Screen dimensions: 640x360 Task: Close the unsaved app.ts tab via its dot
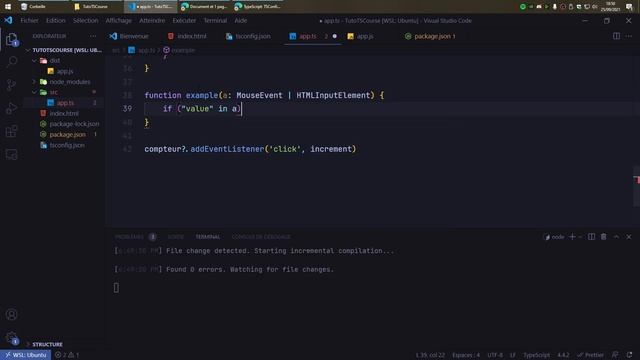tap(335, 36)
